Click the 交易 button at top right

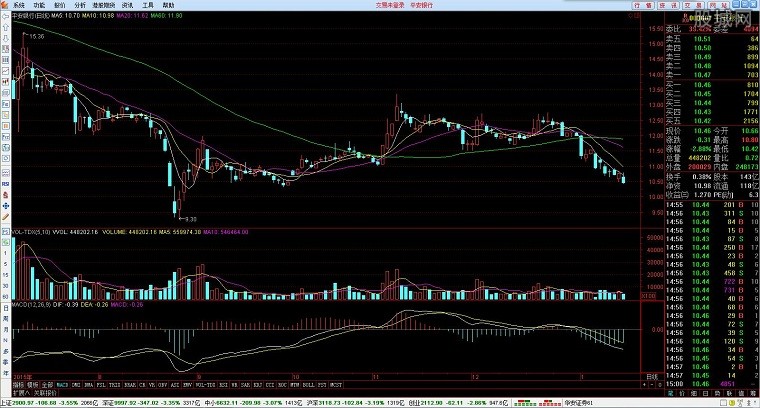694,5
